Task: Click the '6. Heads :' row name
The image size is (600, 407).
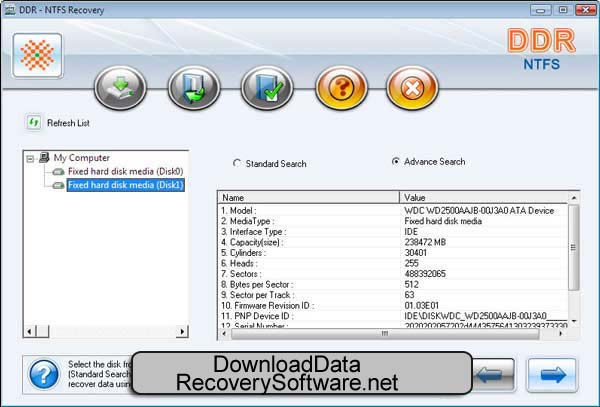Action: 239,264
